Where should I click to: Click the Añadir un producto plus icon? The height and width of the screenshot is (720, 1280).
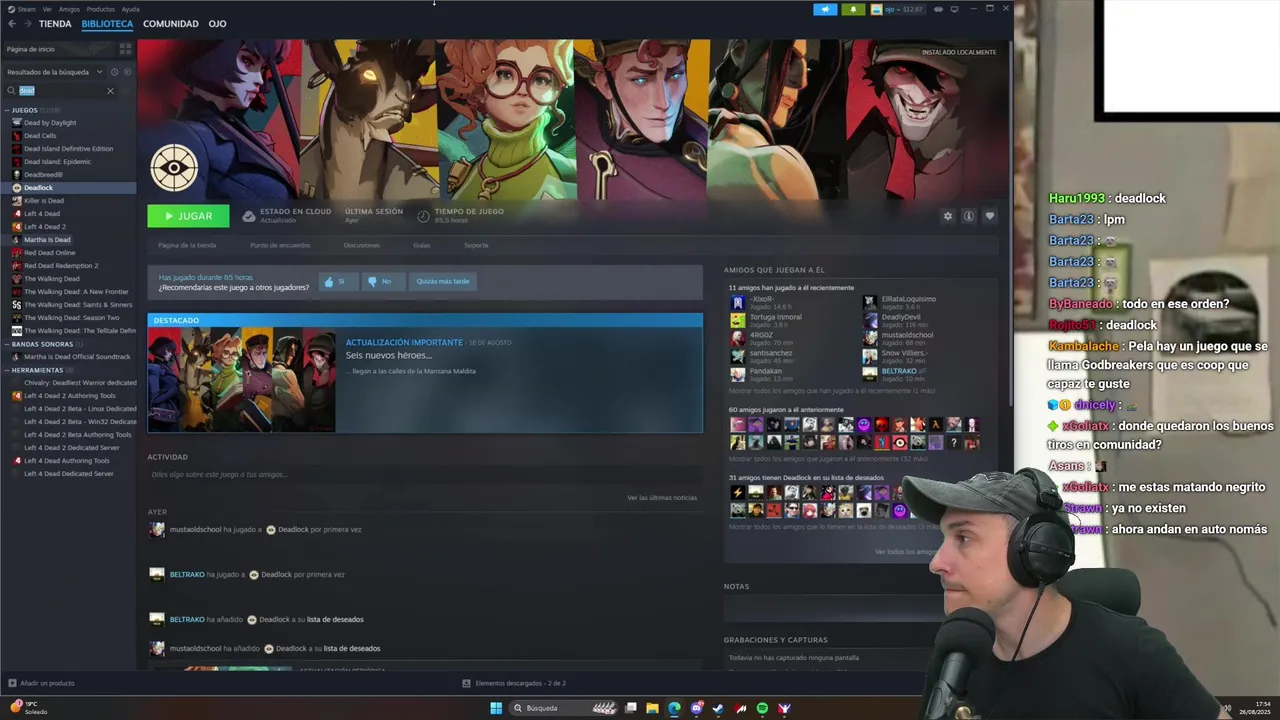pos(12,683)
